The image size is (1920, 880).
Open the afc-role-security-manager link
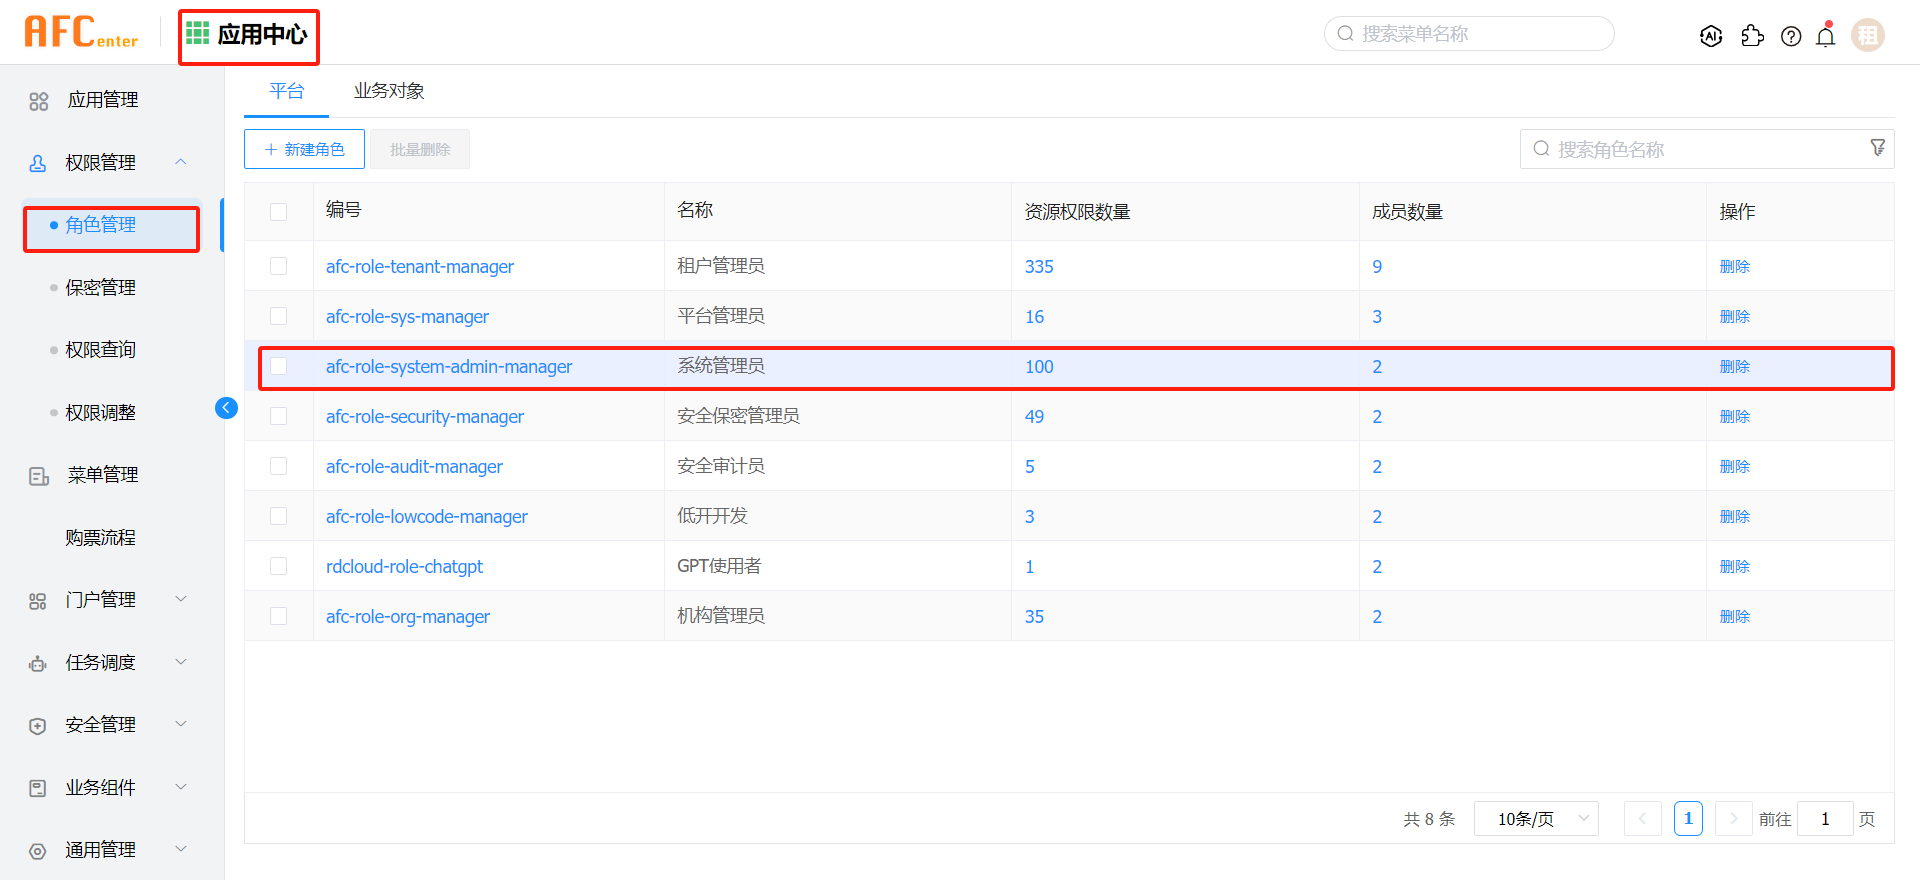pos(424,416)
